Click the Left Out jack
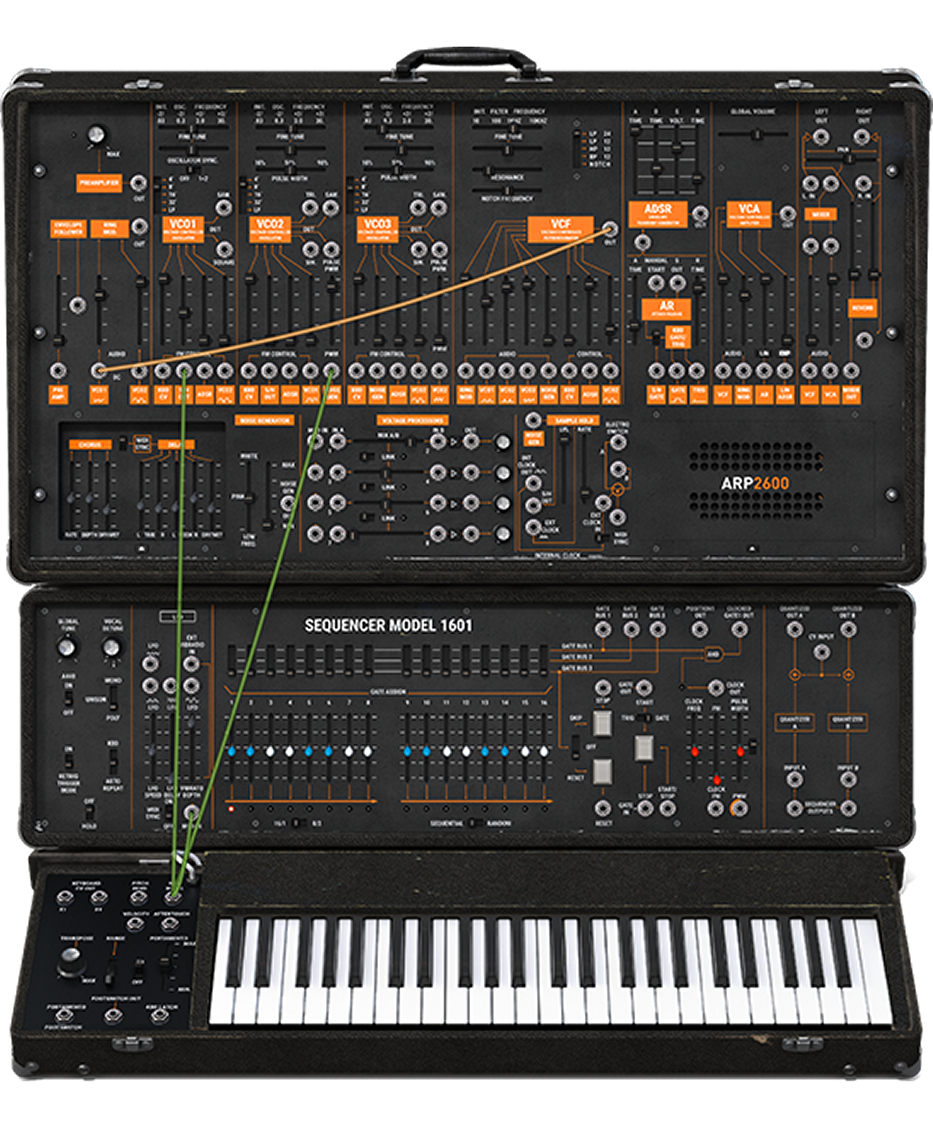 click(x=821, y=137)
